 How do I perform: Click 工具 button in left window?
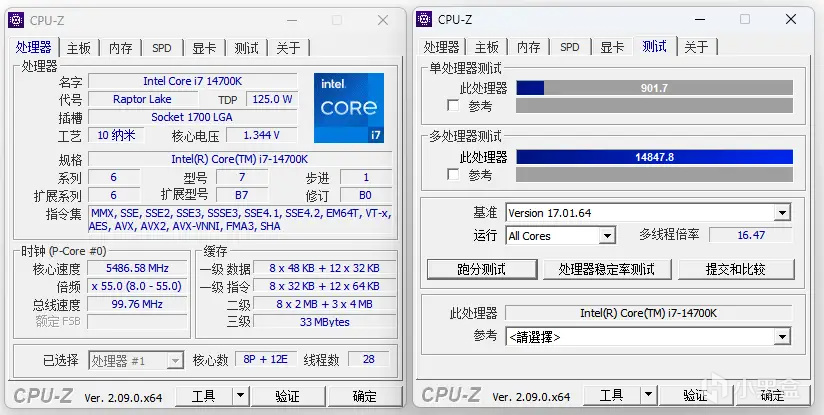pyautogui.click(x=203, y=396)
